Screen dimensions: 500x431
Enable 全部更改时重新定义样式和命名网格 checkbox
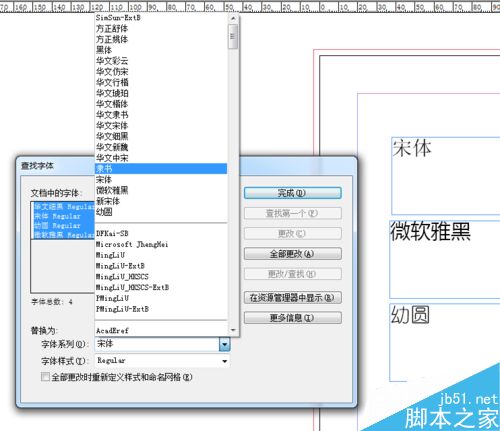click(x=45, y=377)
